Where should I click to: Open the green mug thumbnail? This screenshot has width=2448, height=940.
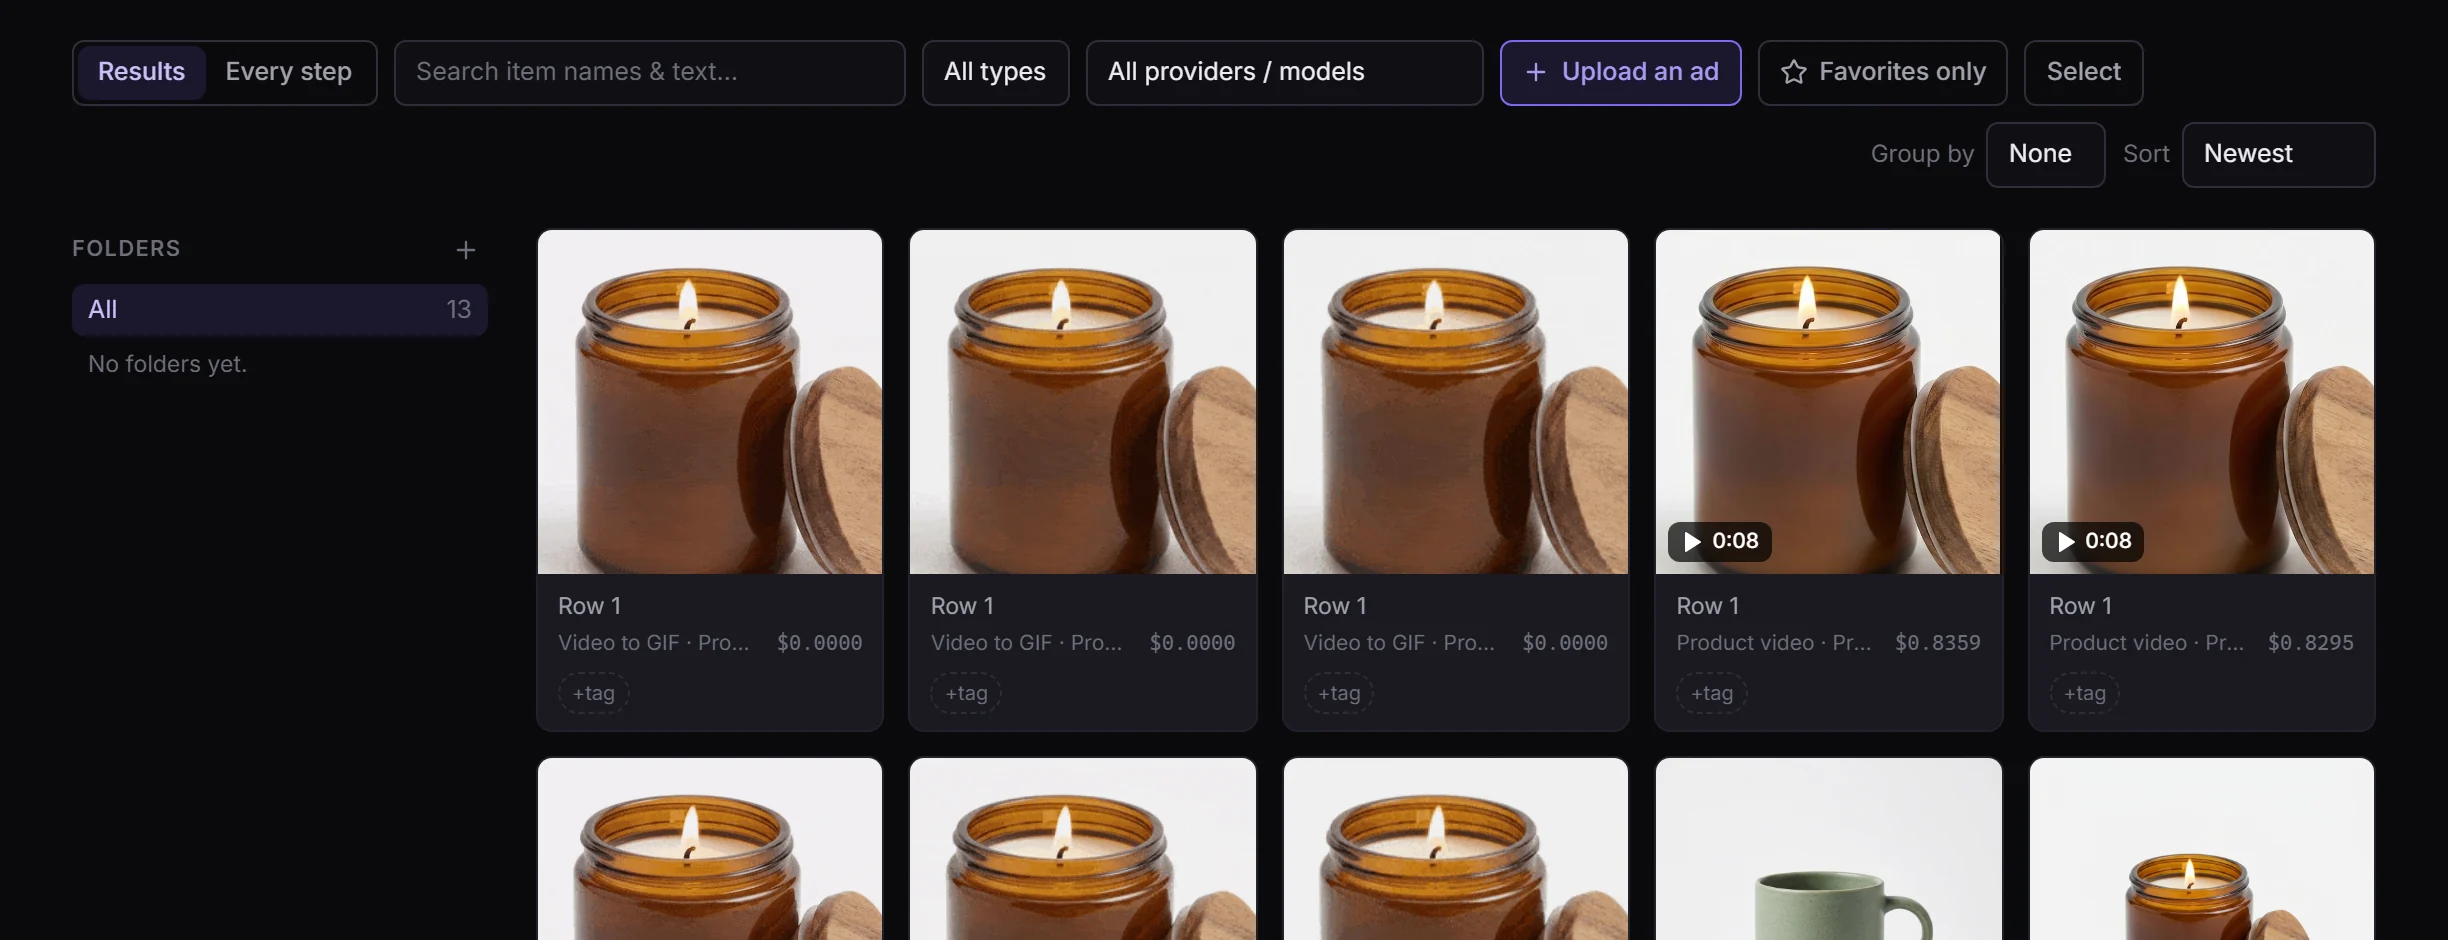pos(1828,848)
